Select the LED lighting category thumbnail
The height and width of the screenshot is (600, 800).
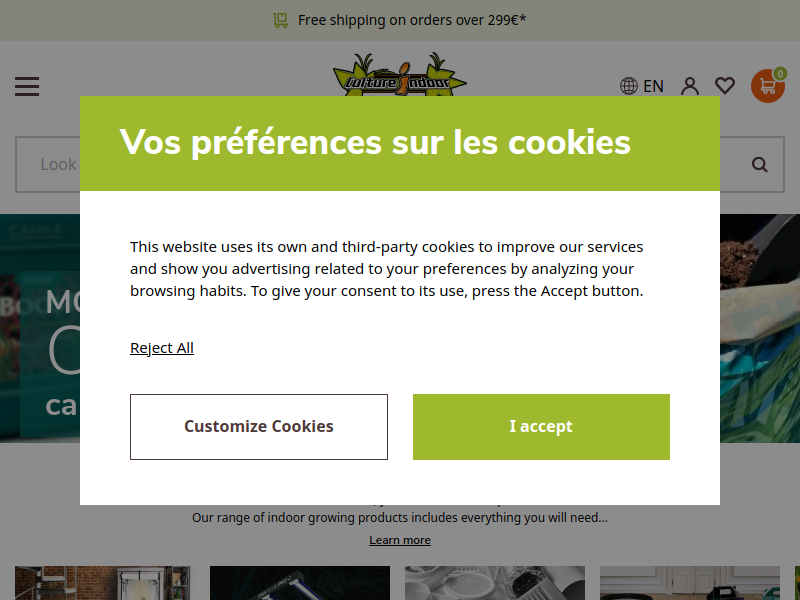tap(300, 583)
